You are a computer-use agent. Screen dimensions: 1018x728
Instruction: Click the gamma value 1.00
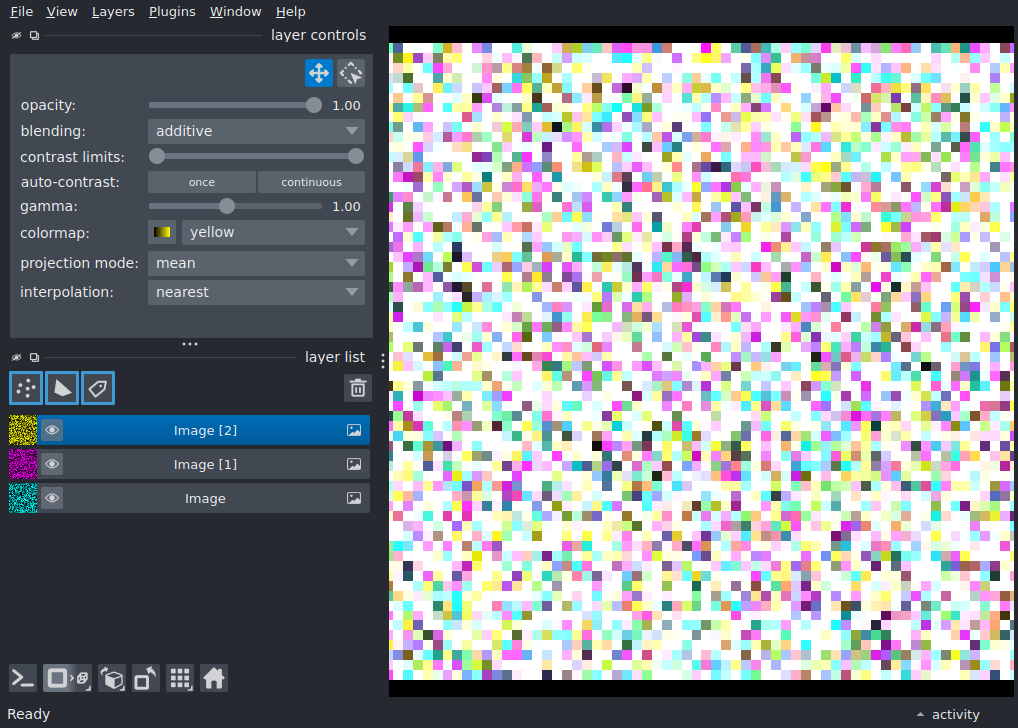(346, 207)
